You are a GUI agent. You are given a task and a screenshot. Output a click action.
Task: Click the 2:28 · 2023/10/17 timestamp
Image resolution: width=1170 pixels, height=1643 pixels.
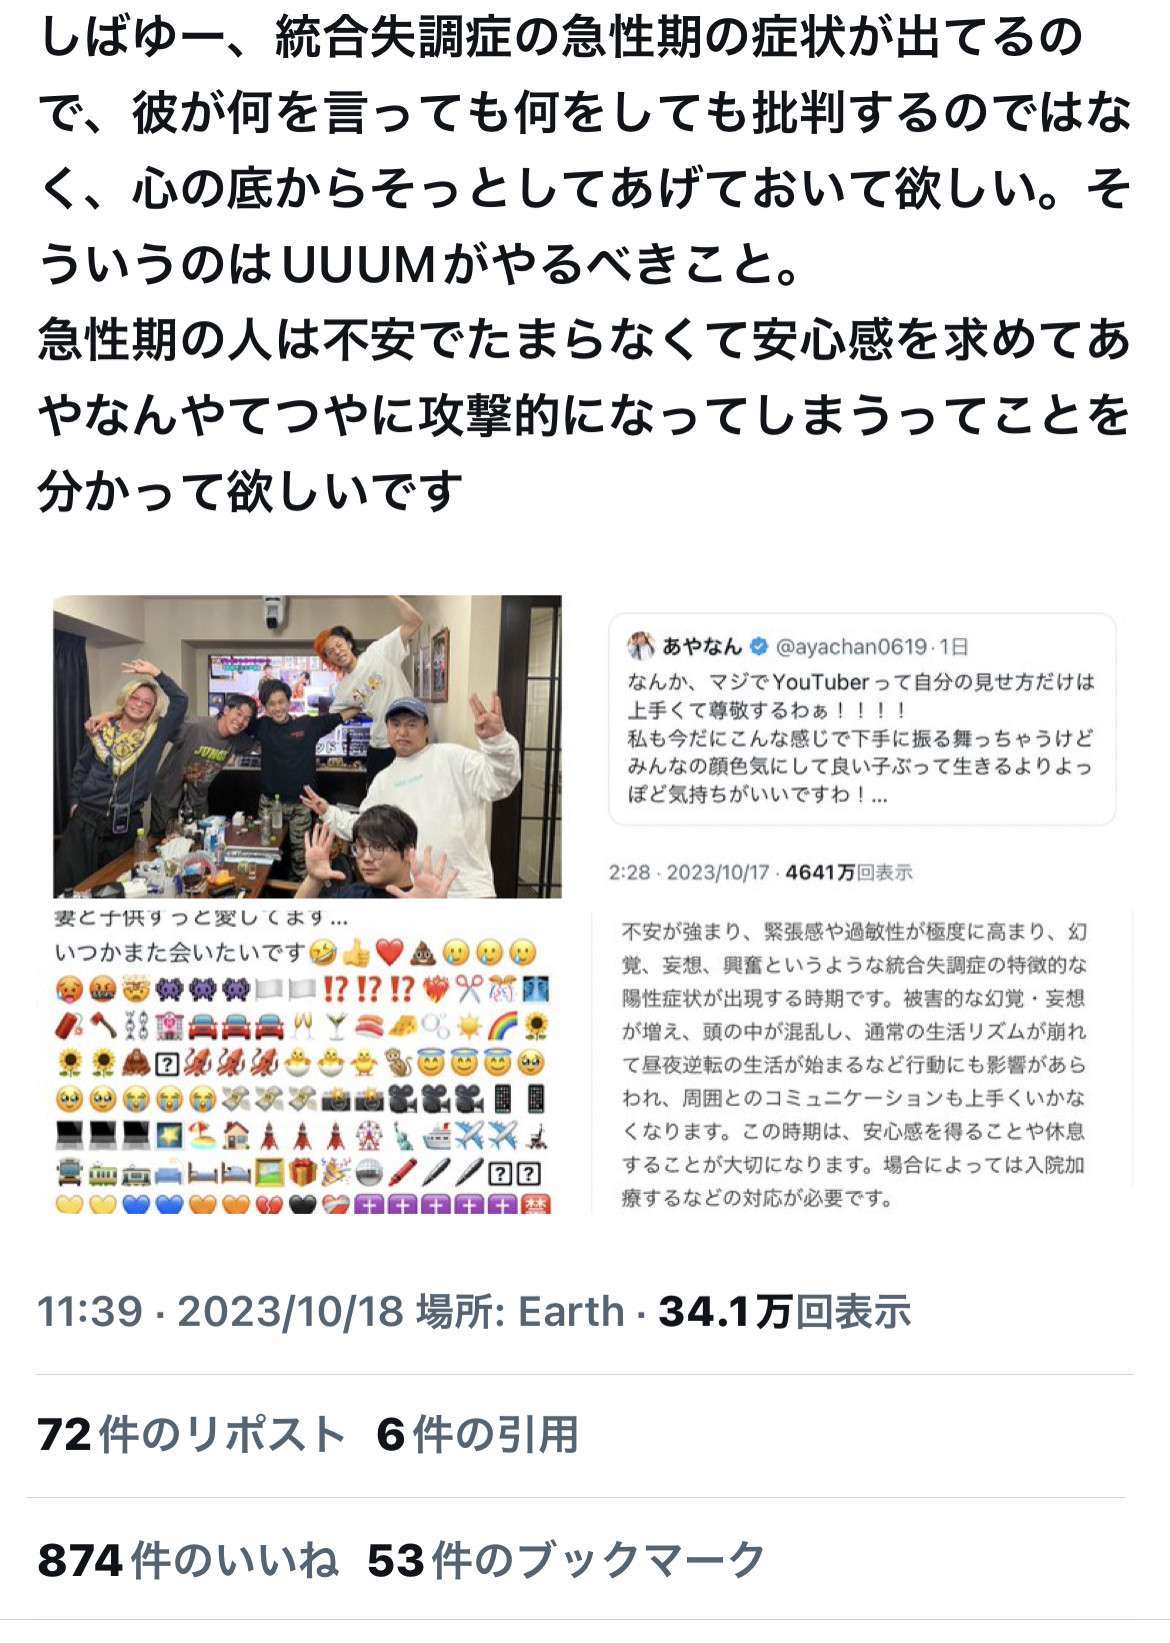[x=688, y=872]
